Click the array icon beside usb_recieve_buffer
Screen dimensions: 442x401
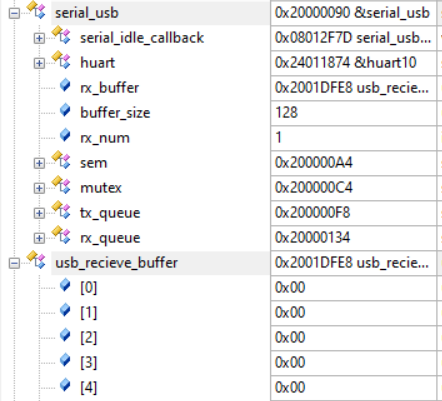tap(36, 260)
